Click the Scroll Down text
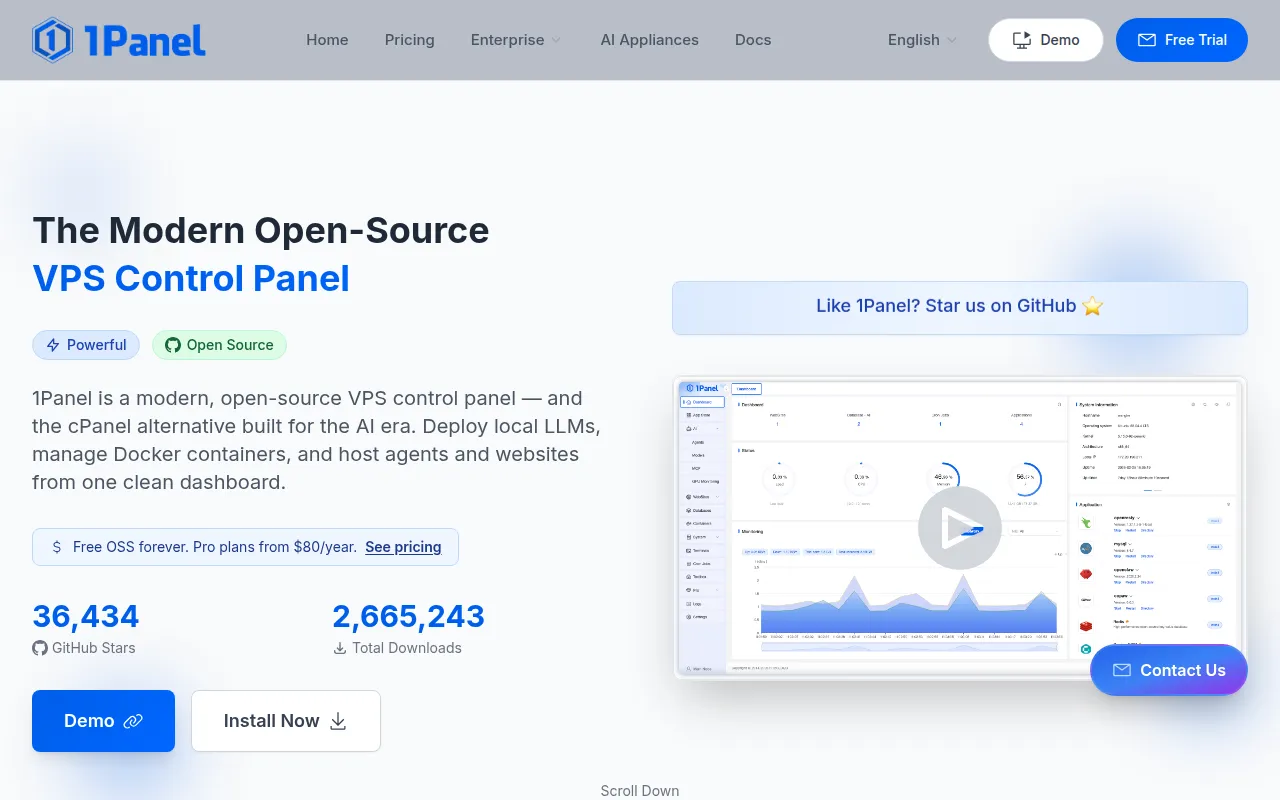 640,790
